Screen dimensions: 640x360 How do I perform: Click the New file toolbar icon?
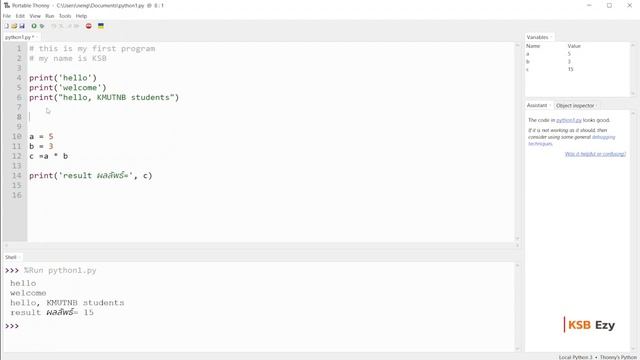(6, 26)
